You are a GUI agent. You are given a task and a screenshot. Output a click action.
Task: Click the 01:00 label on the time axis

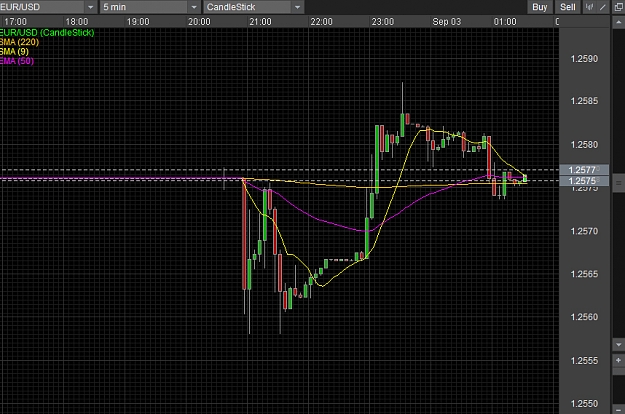click(x=505, y=22)
